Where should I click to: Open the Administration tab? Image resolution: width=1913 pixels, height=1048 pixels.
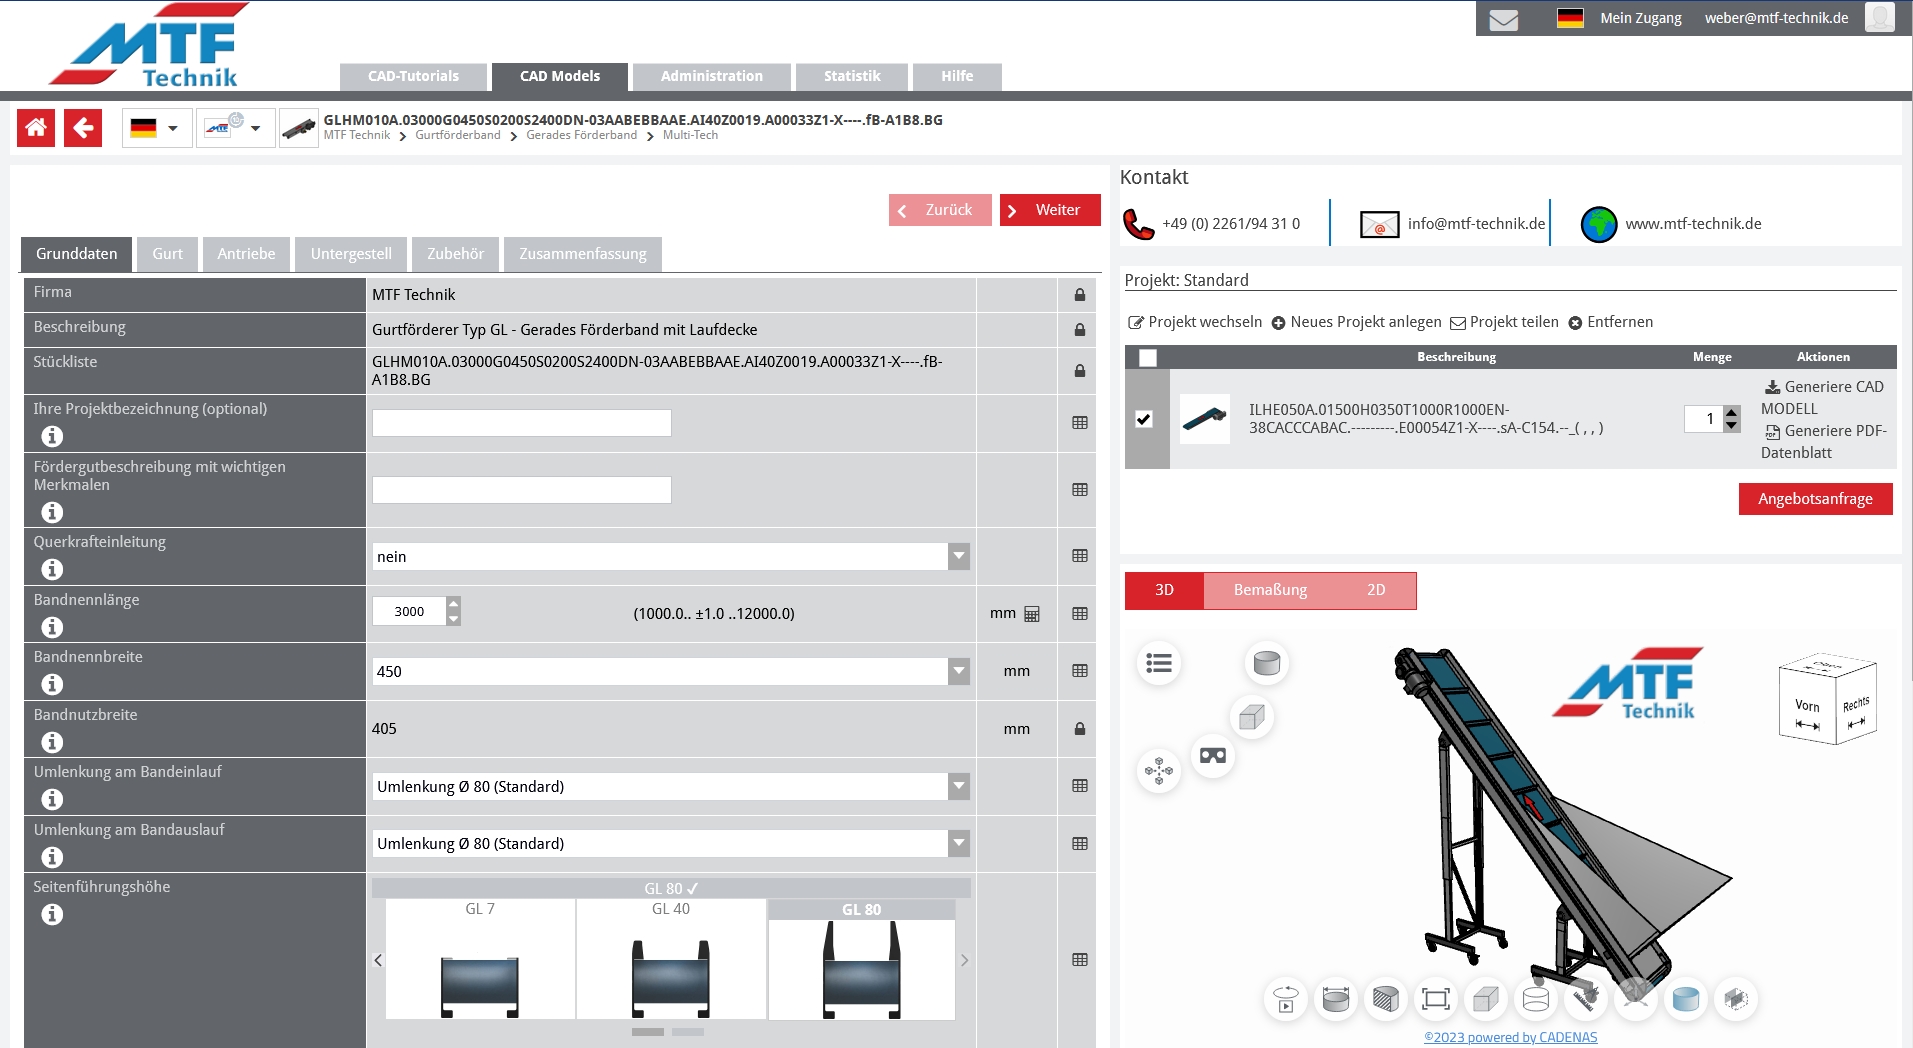(x=711, y=76)
